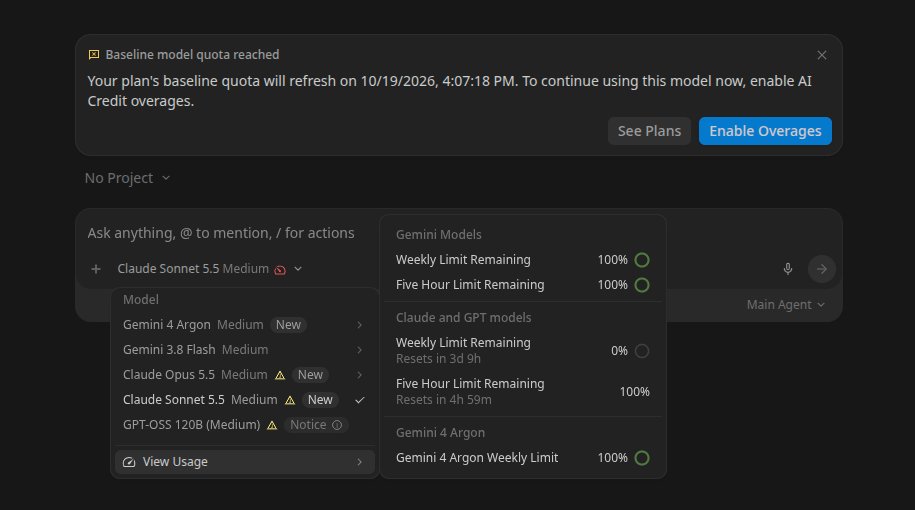Expand Gemini 3.8 Flash options chevron
The width and height of the screenshot is (915, 510).
point(359,350)
